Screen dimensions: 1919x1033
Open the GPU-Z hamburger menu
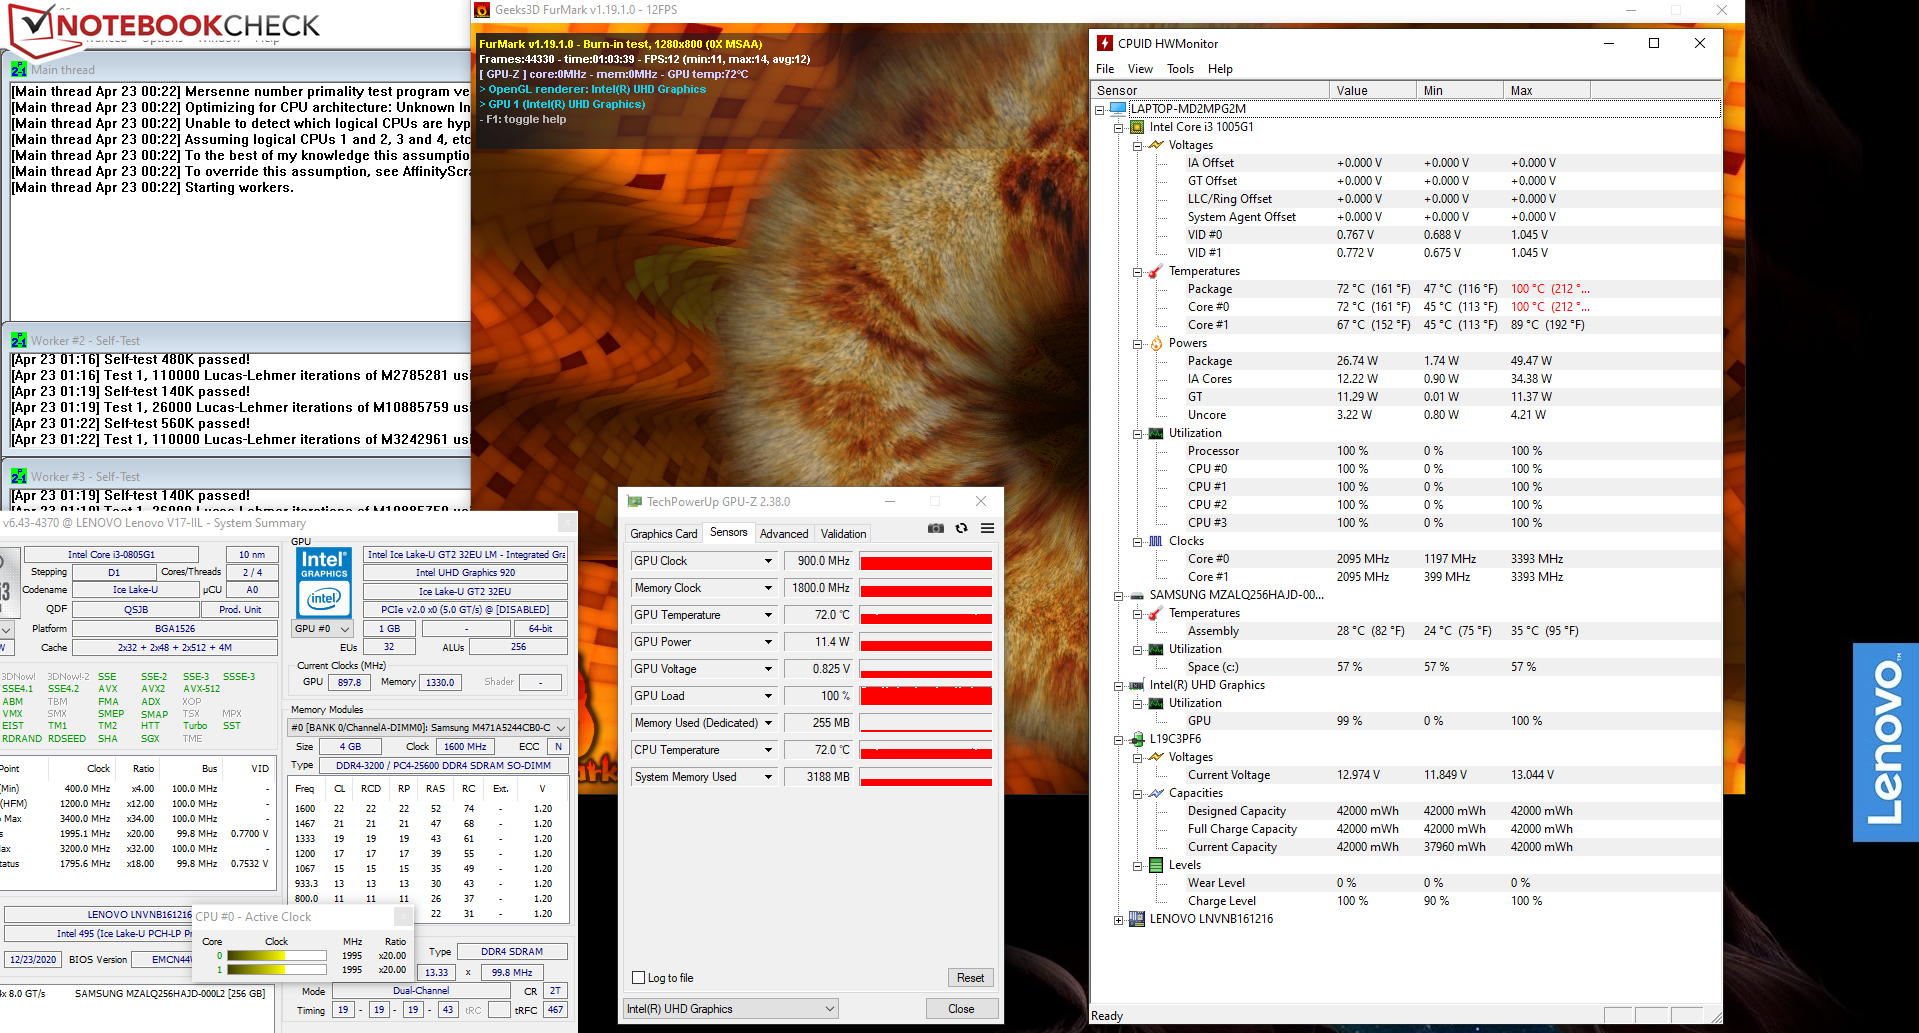pos(987,528)
